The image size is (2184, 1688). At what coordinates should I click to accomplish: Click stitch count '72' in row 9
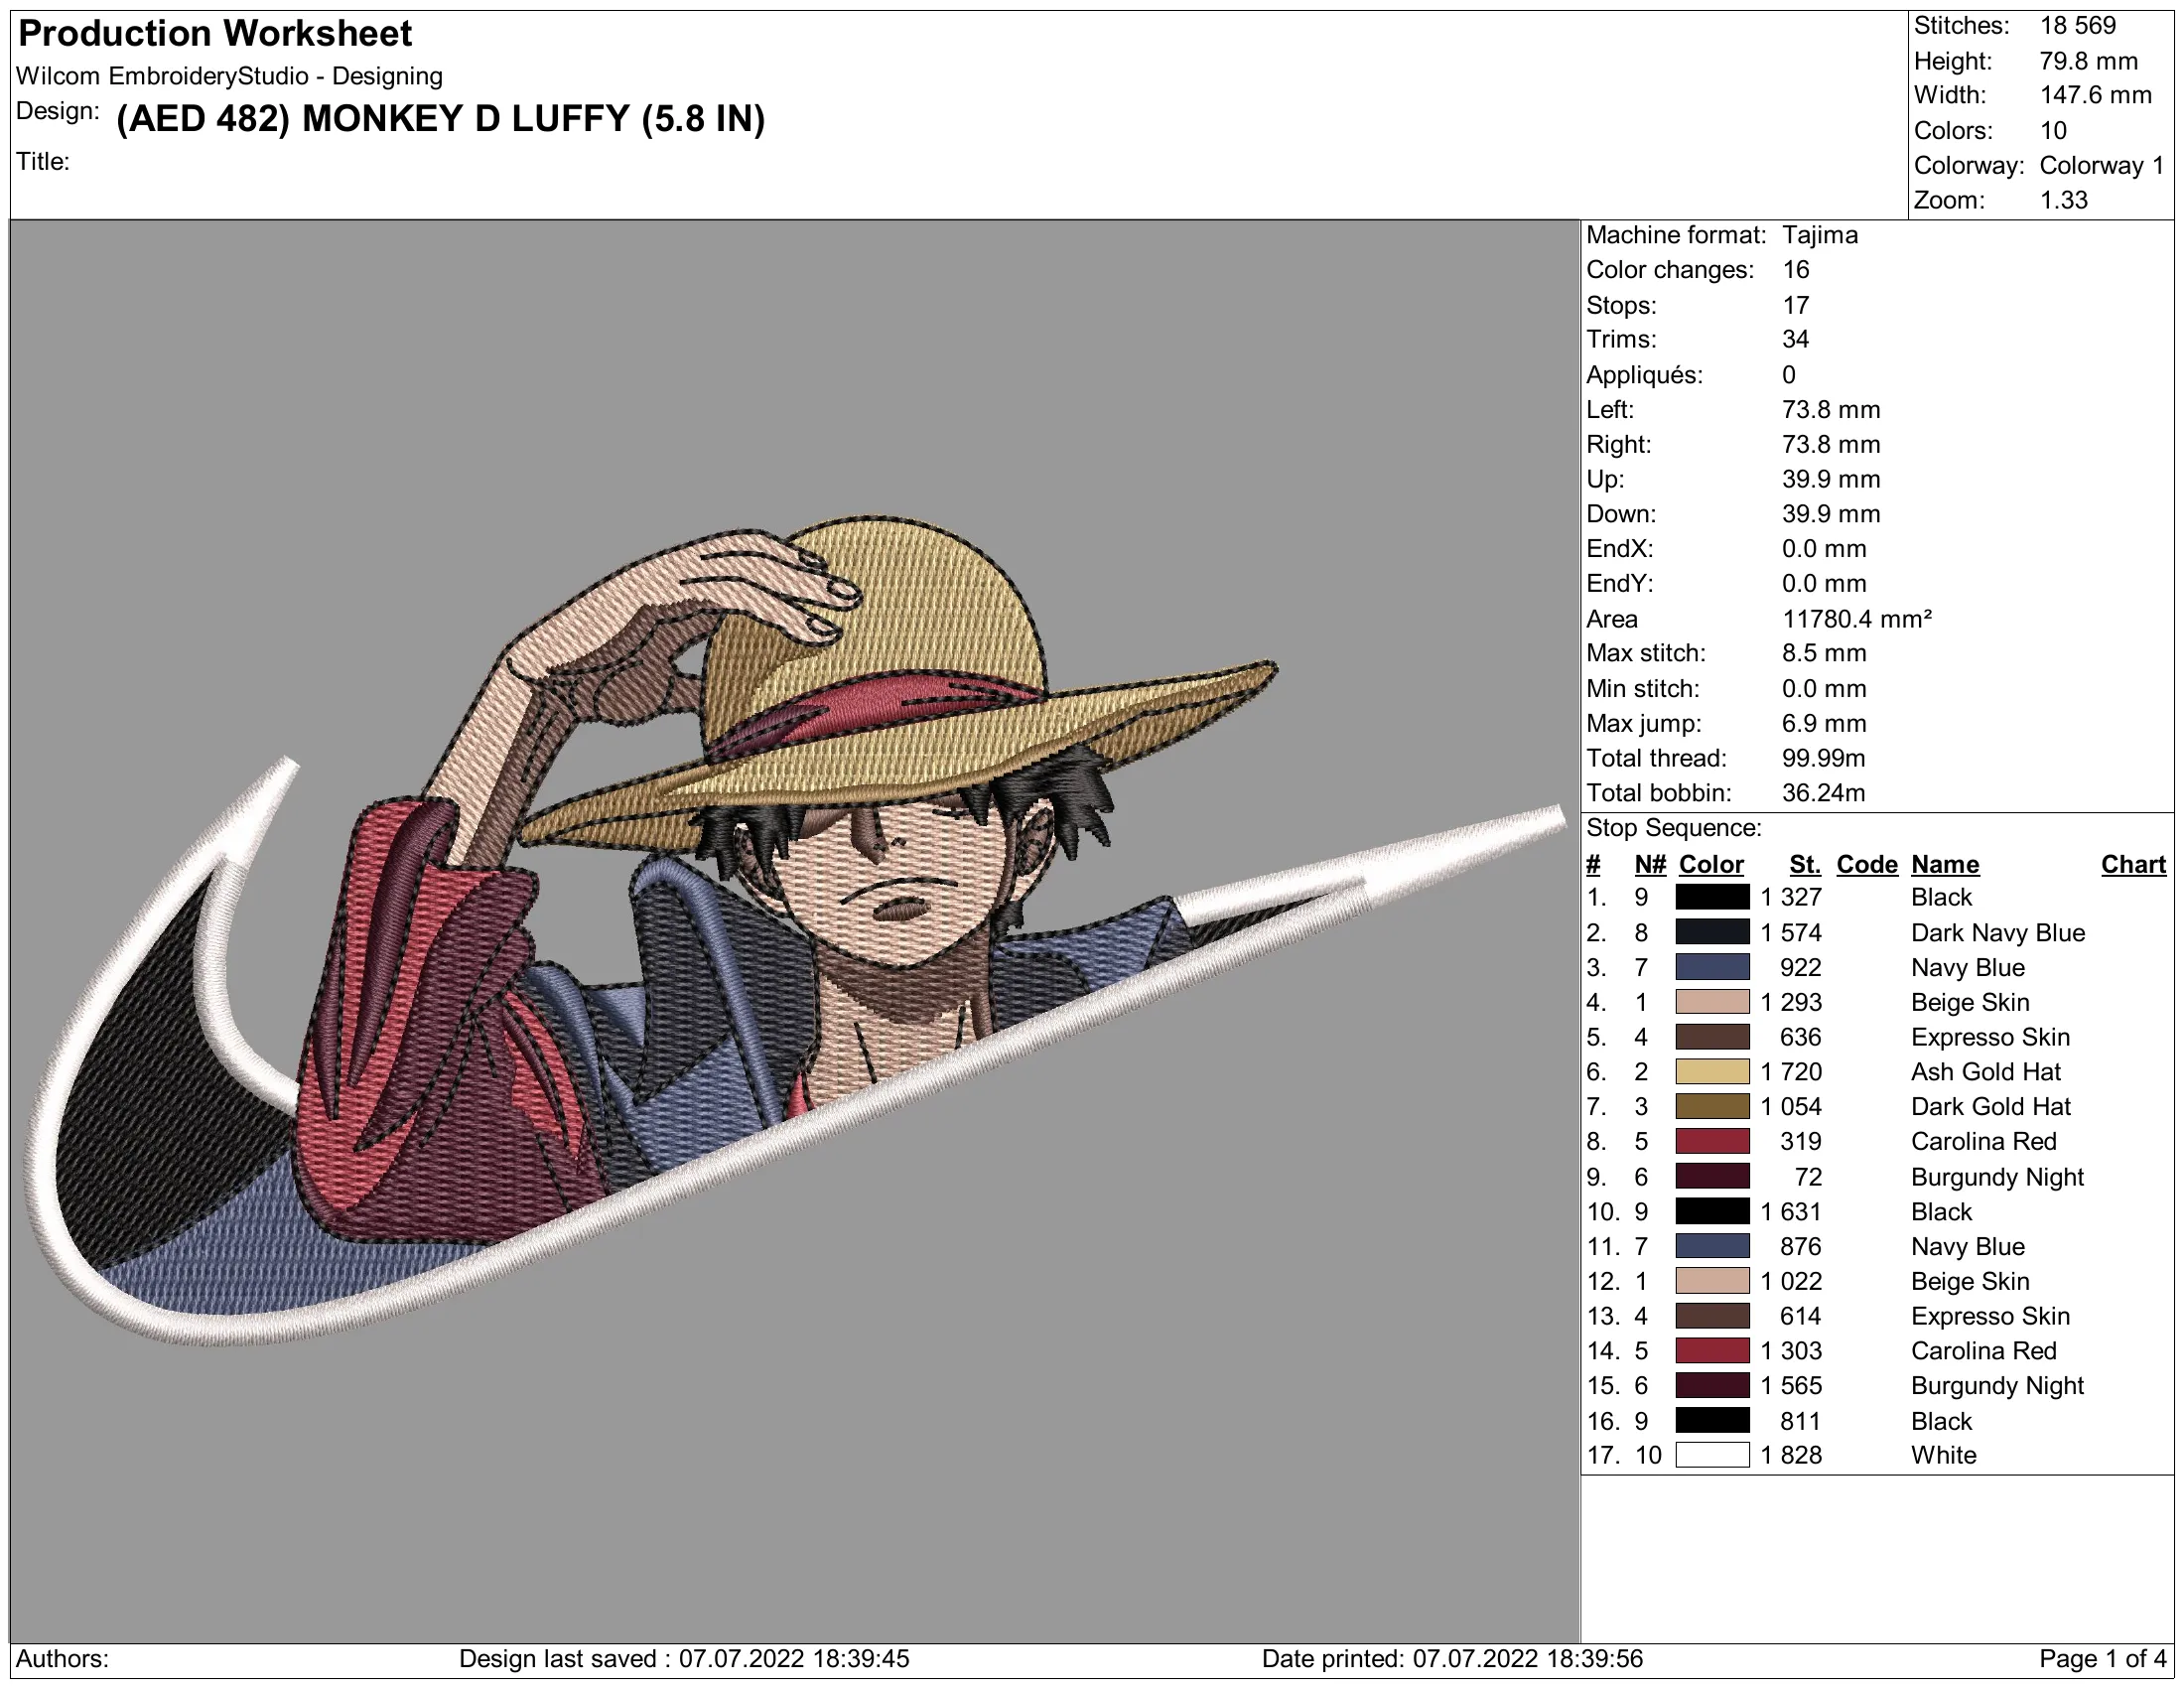[1808, 1177]
